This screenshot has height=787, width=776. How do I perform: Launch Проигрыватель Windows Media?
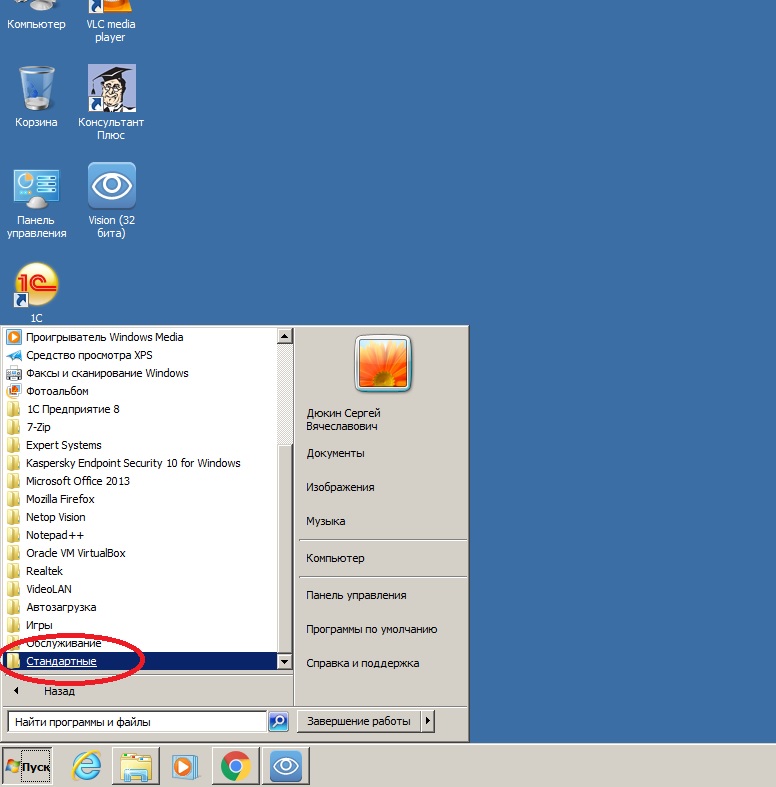click(140, 337)
